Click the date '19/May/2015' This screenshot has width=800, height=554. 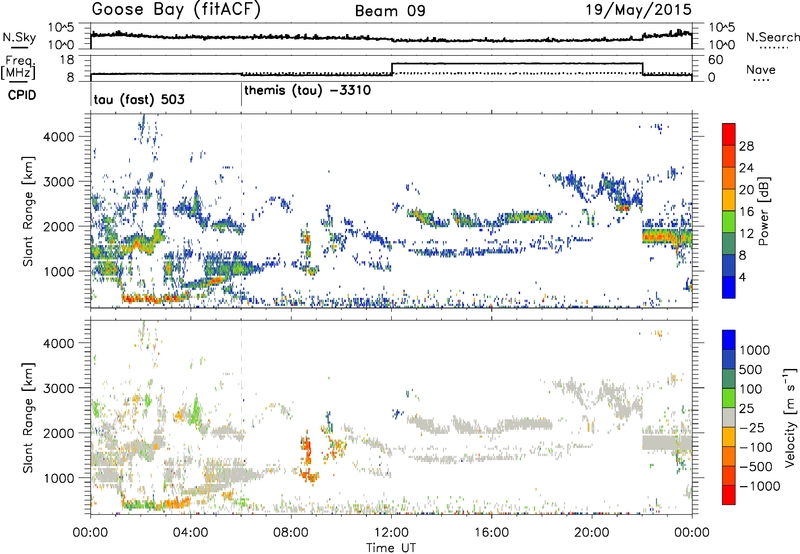[x=638, y=10]
